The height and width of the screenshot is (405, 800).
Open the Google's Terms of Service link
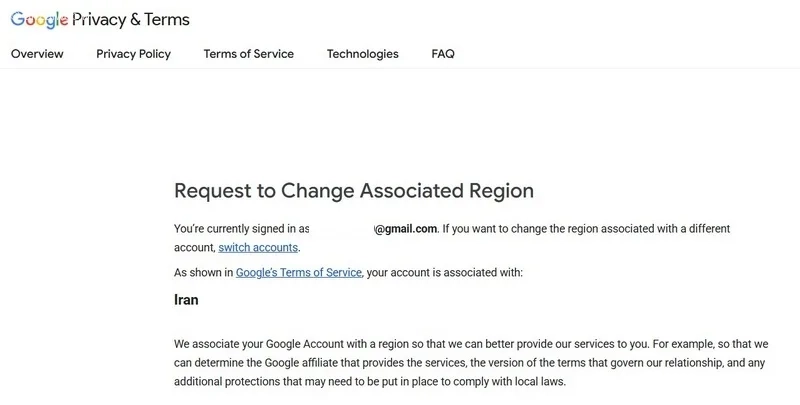coord(298,272)
